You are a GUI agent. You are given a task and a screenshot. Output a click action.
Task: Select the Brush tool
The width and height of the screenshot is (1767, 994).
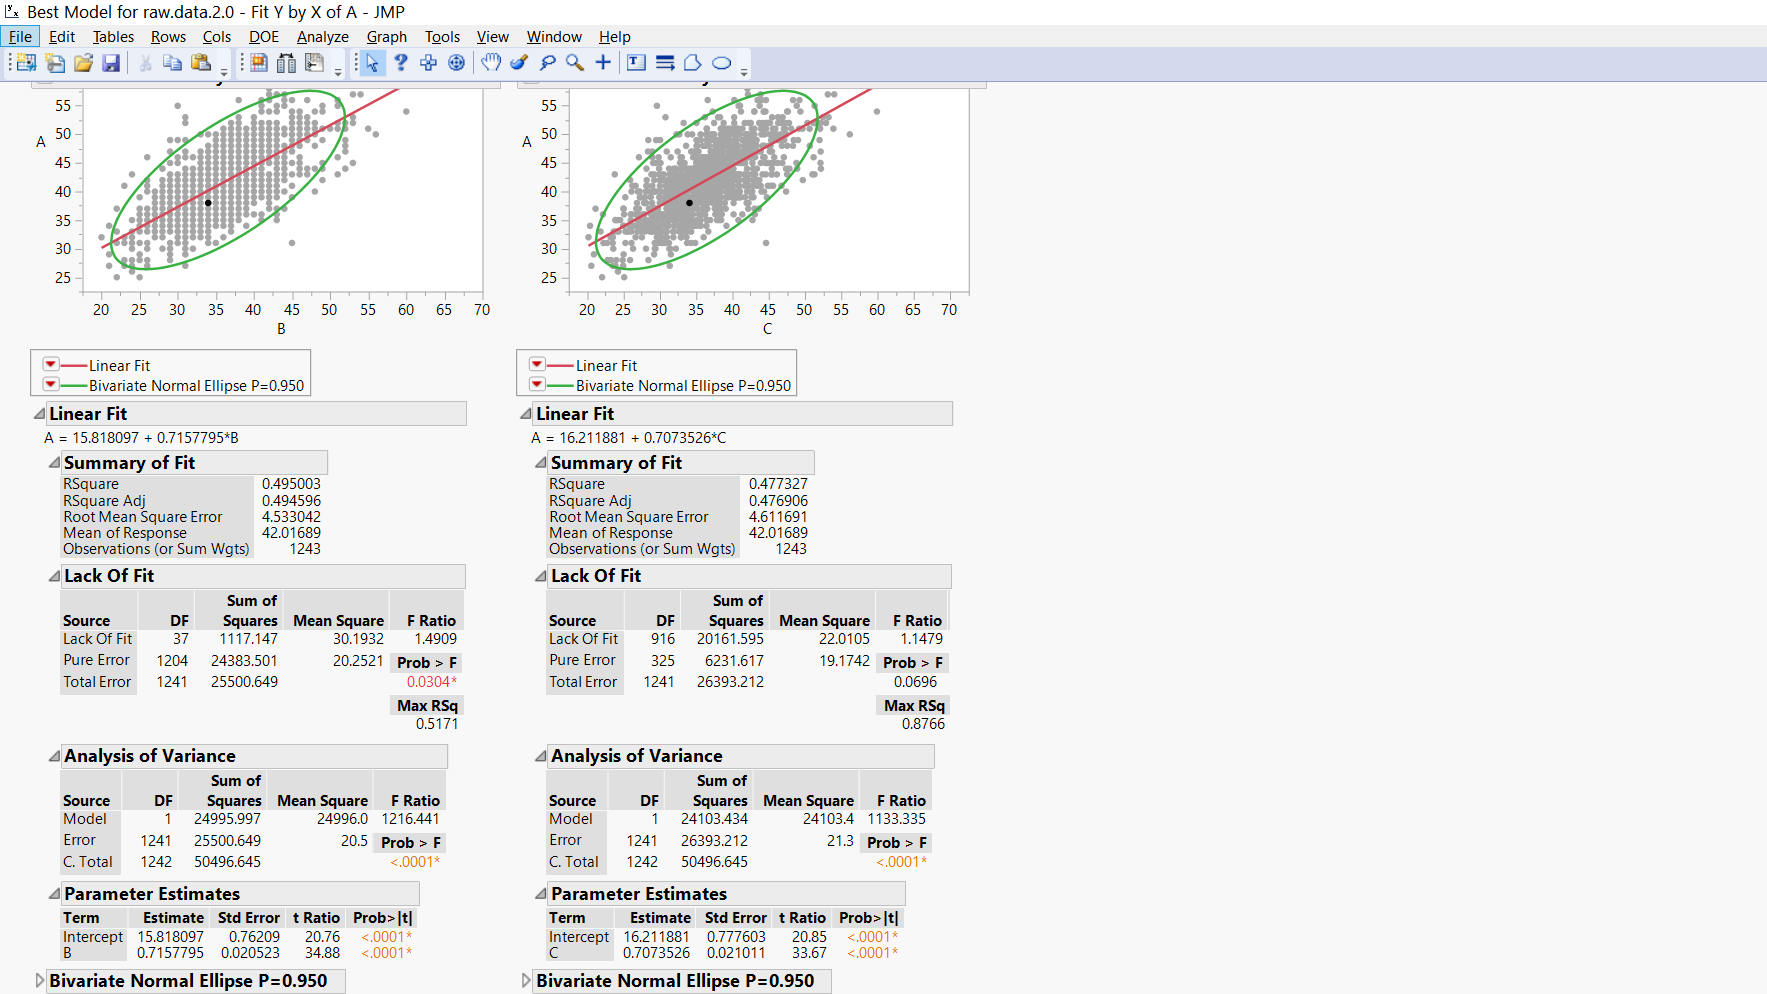518,63
